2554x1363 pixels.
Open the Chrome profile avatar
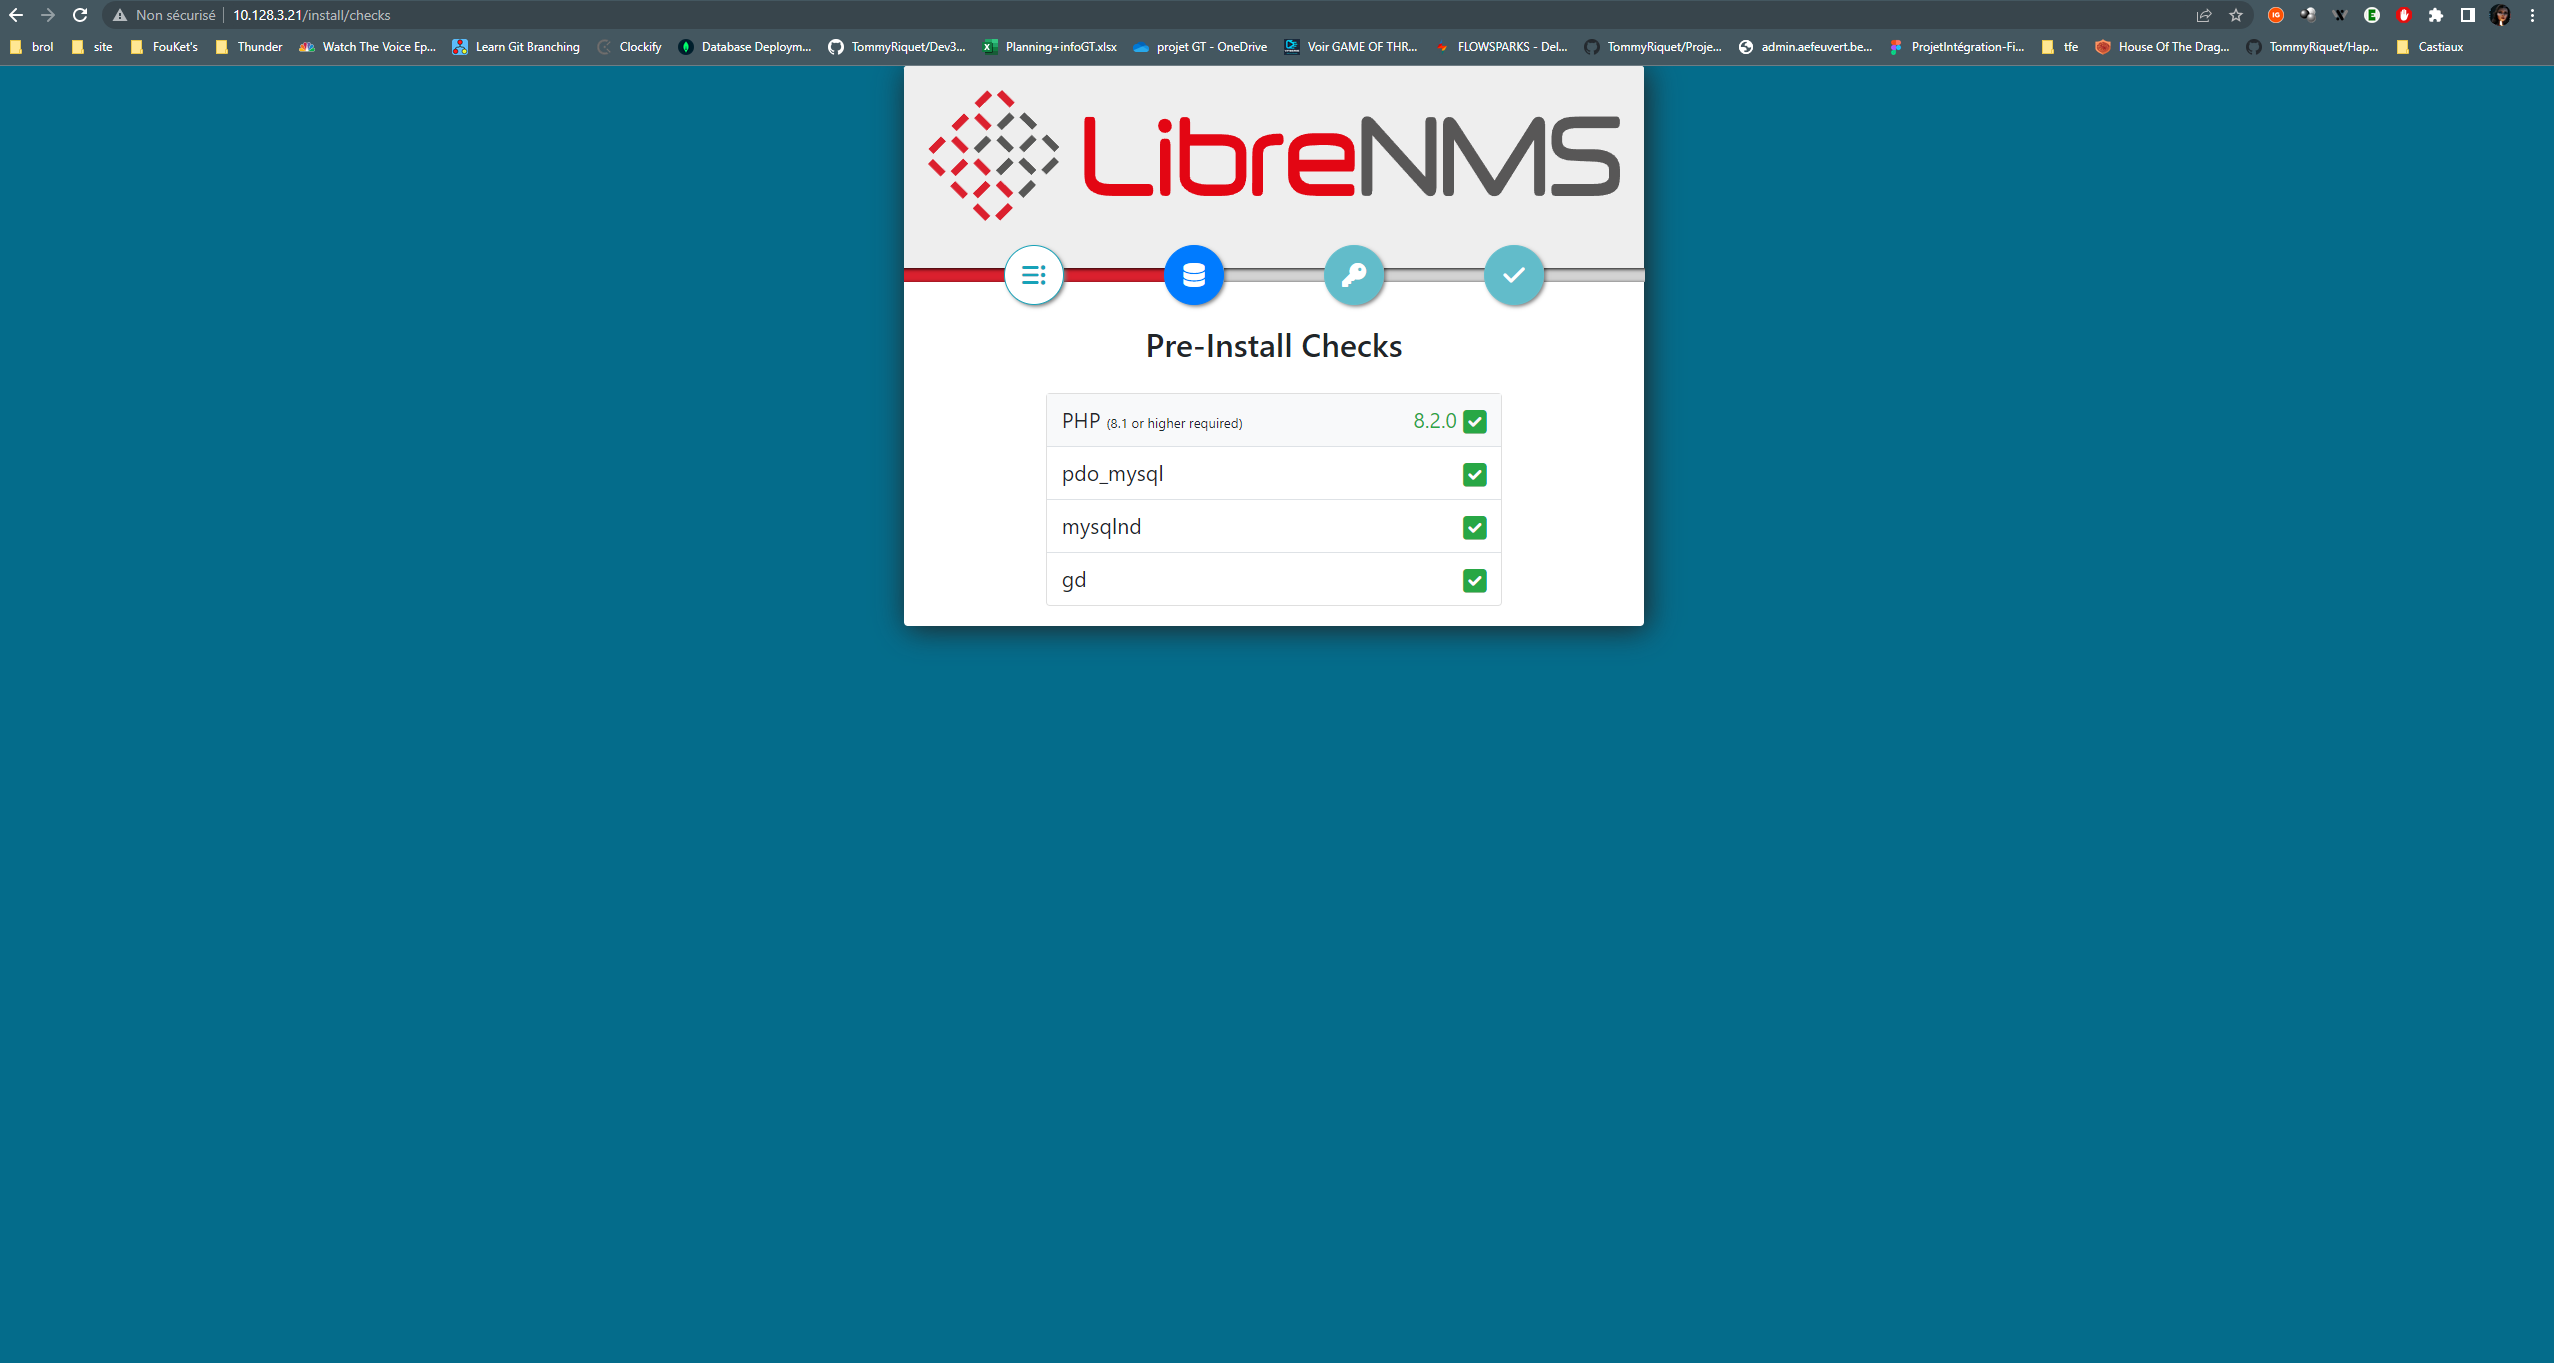pos(2500,15)
